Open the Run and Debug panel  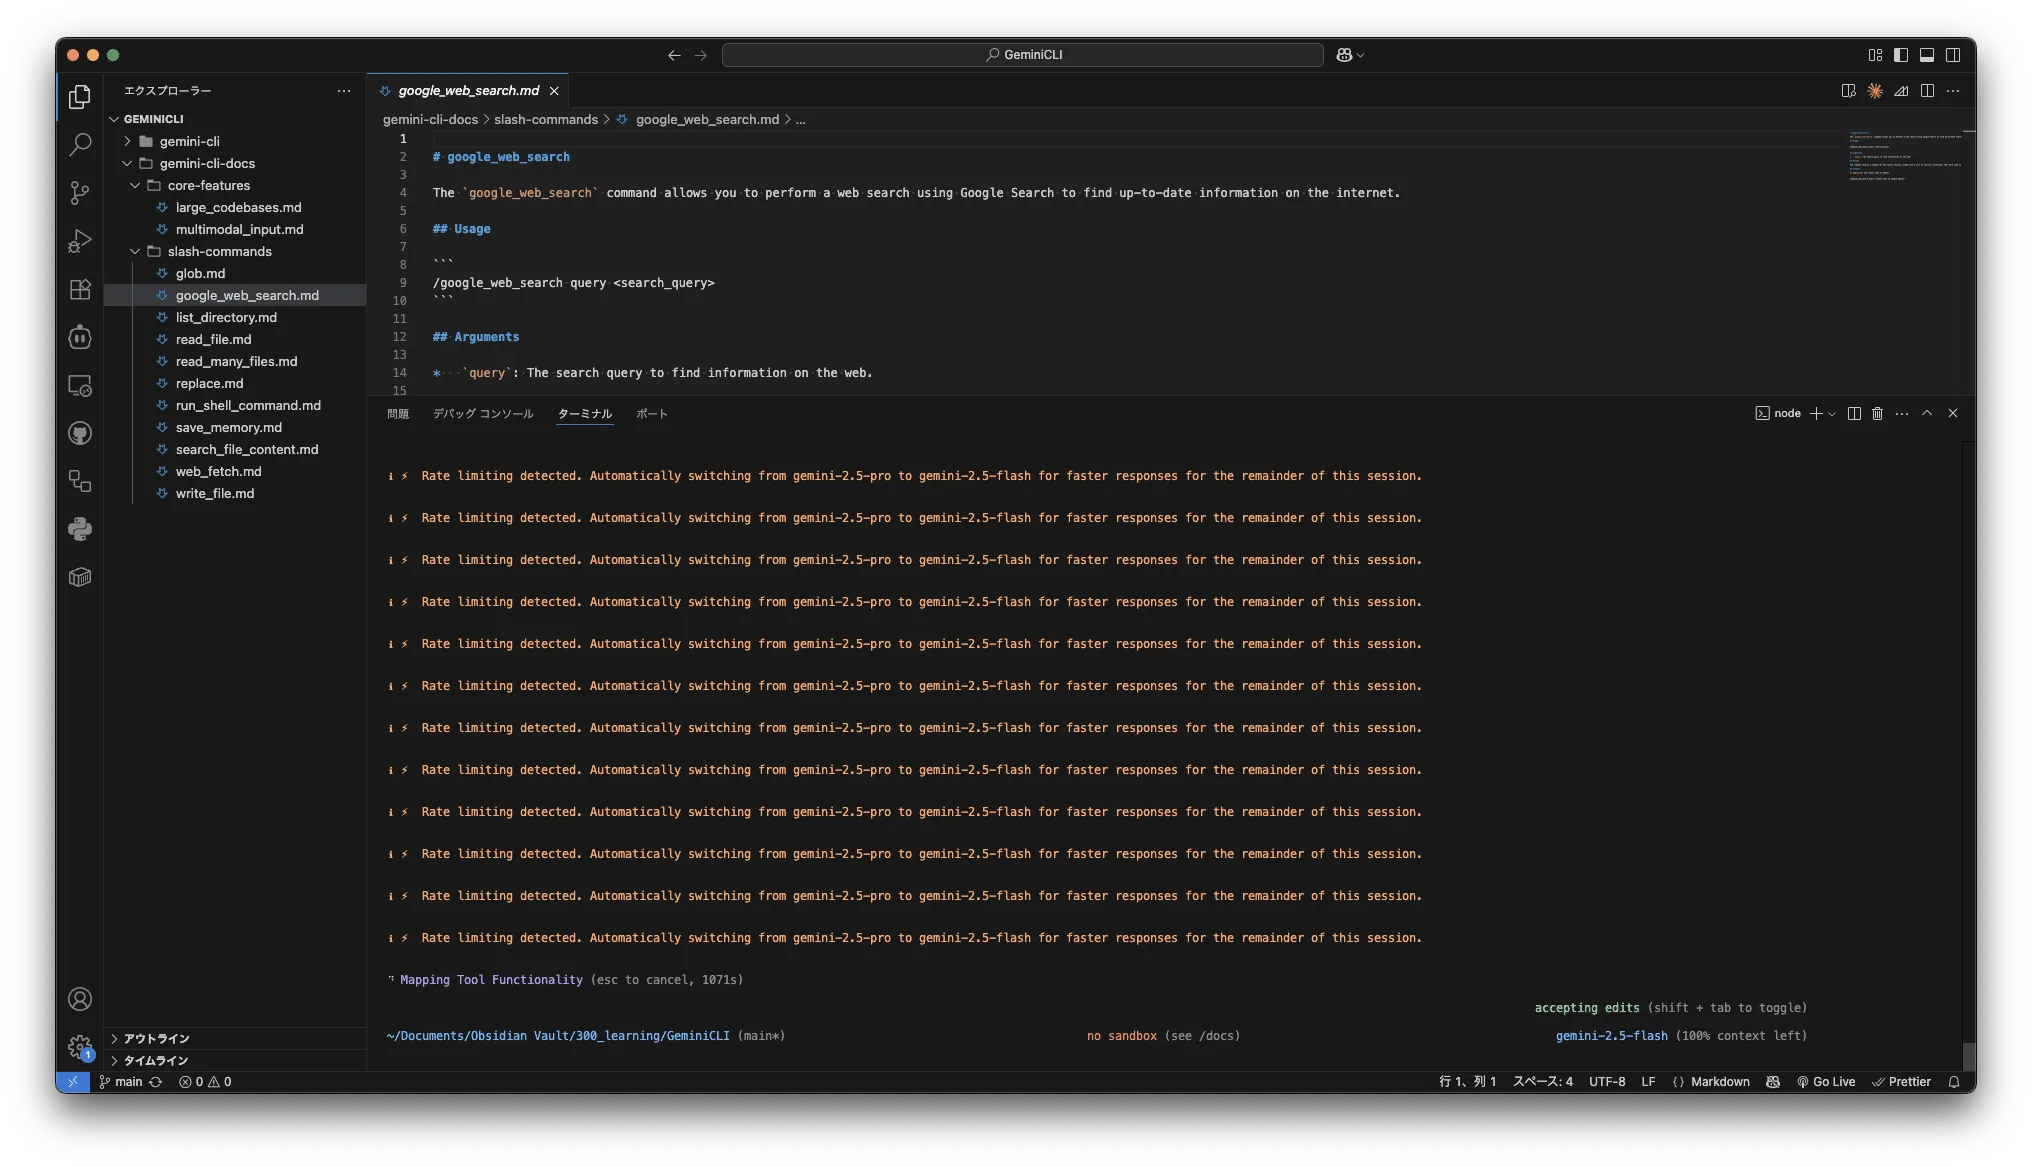point(80,240)
